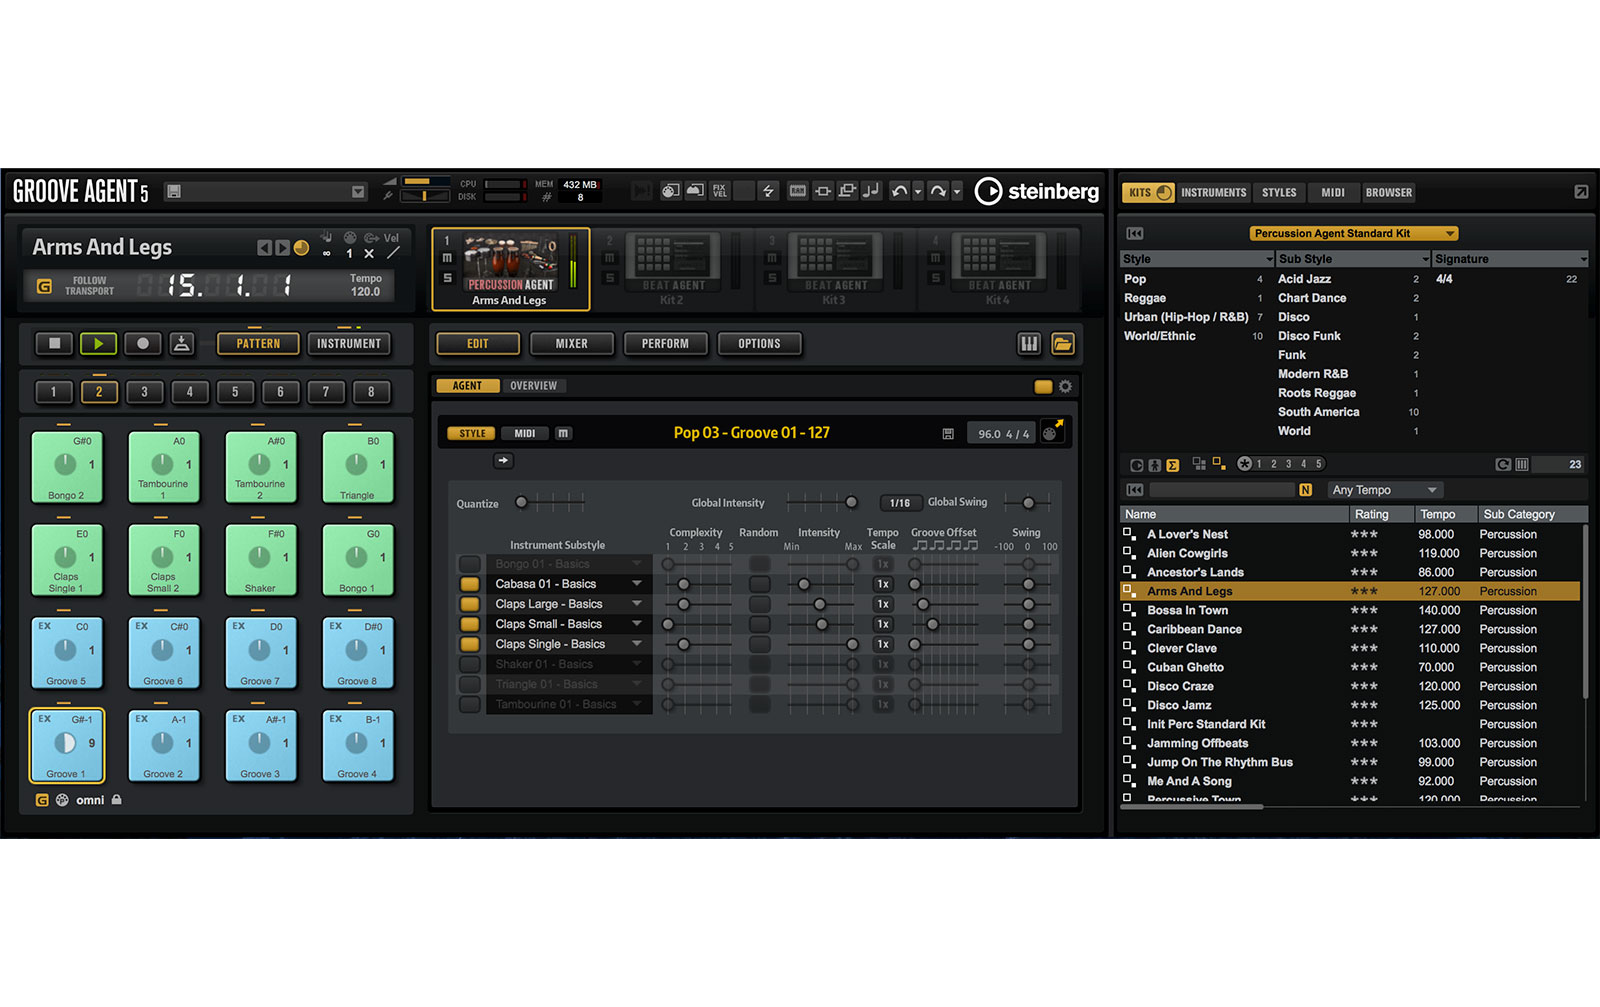Enable the Shaker 01 - Basics instrument
Image resolution: width=1600 pixels, height=1007 pixels.
tap(469, 664)
